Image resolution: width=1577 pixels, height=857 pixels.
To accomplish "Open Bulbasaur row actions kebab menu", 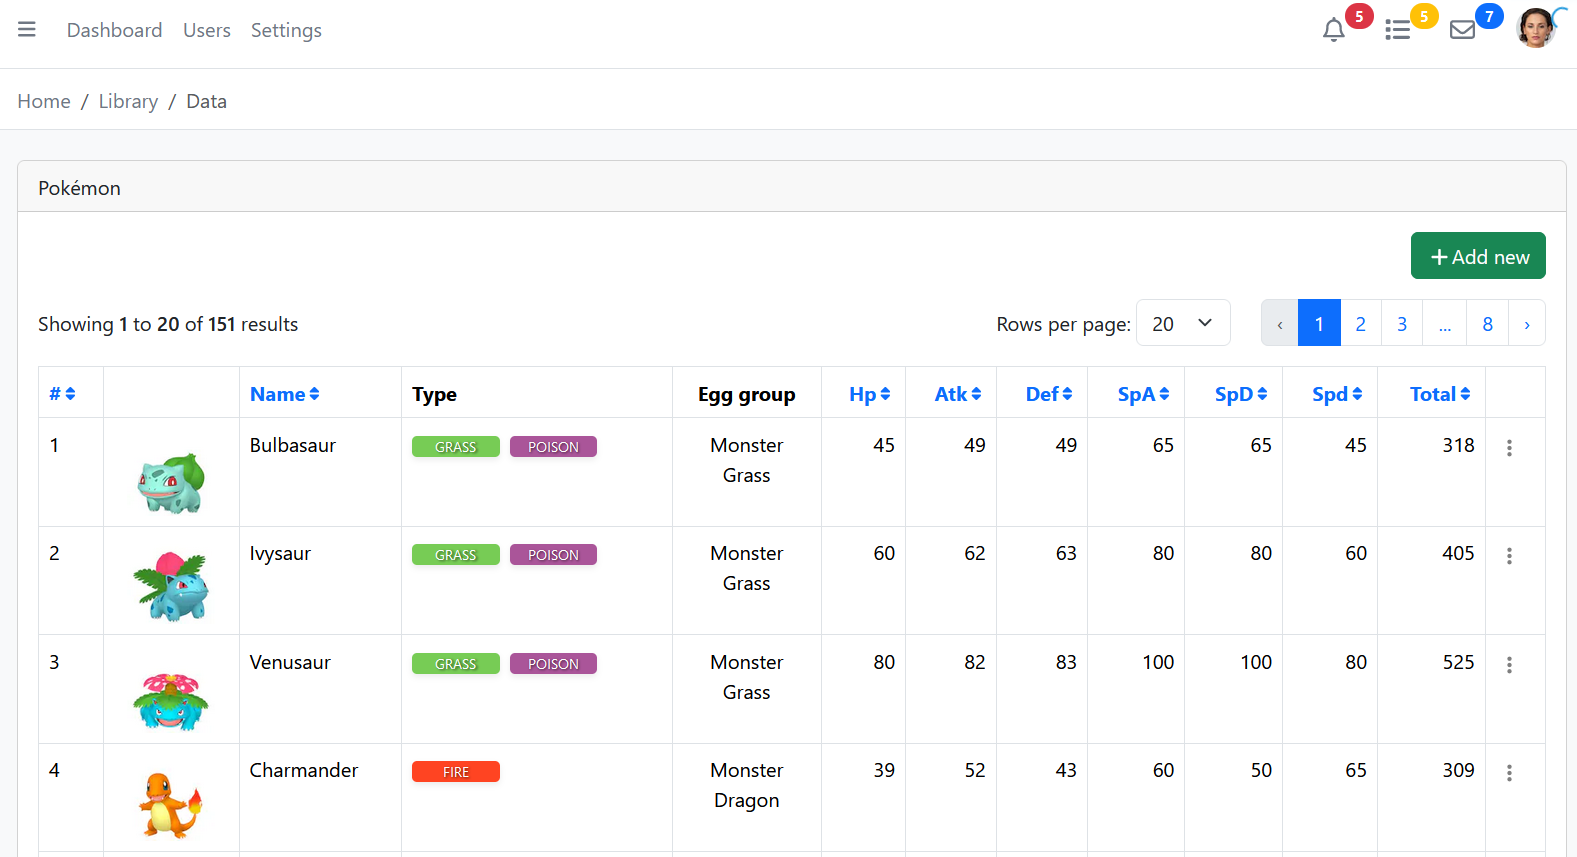I will click(x=1509, y=448).
